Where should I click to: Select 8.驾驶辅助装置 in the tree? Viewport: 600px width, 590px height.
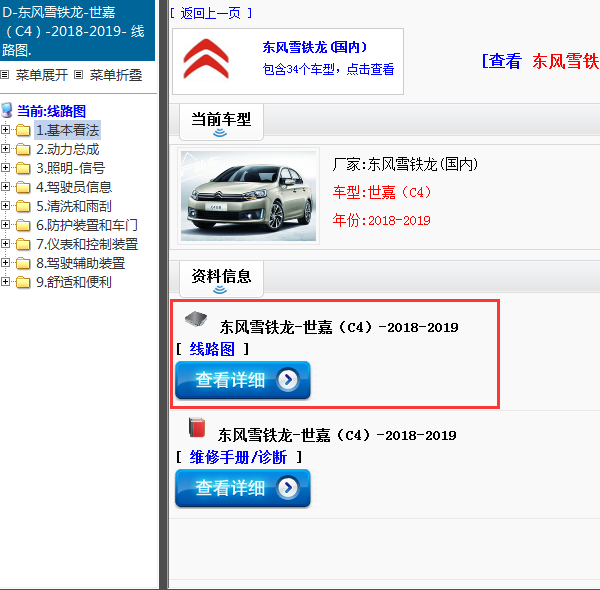[80, 263]
